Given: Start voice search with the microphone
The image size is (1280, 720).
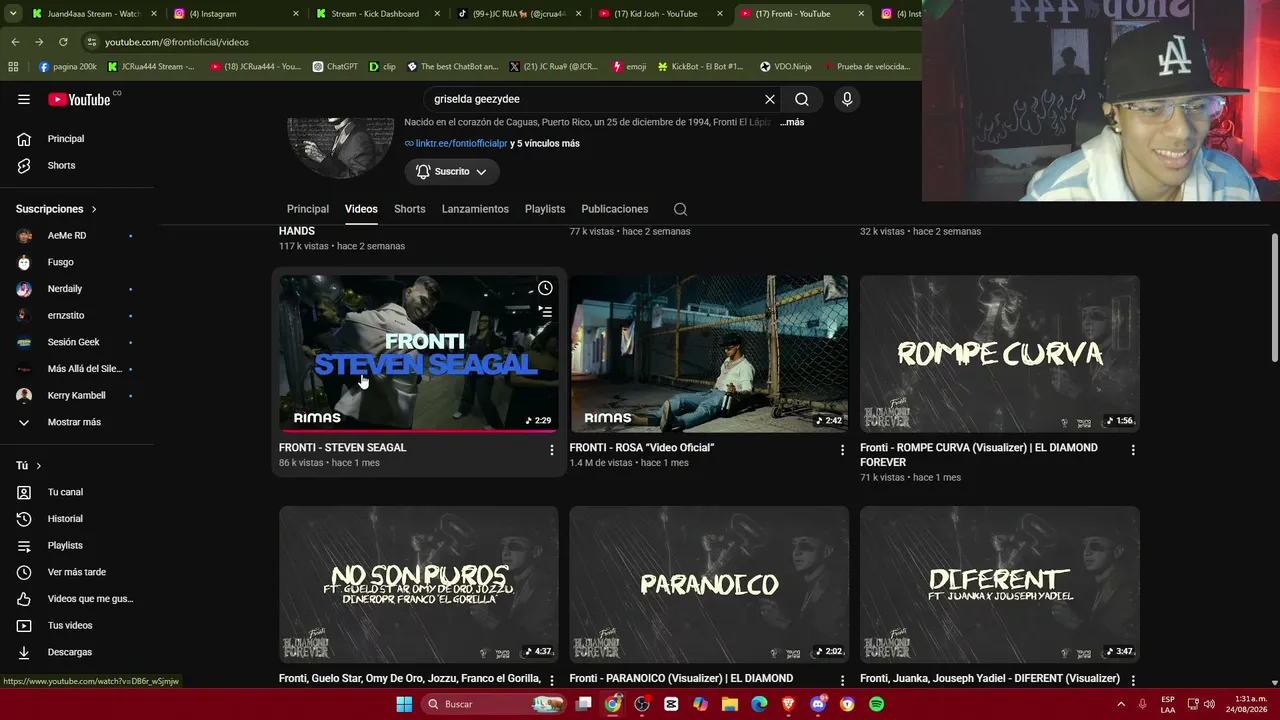Looking at the screenshot, I should [x=847, y=99].
